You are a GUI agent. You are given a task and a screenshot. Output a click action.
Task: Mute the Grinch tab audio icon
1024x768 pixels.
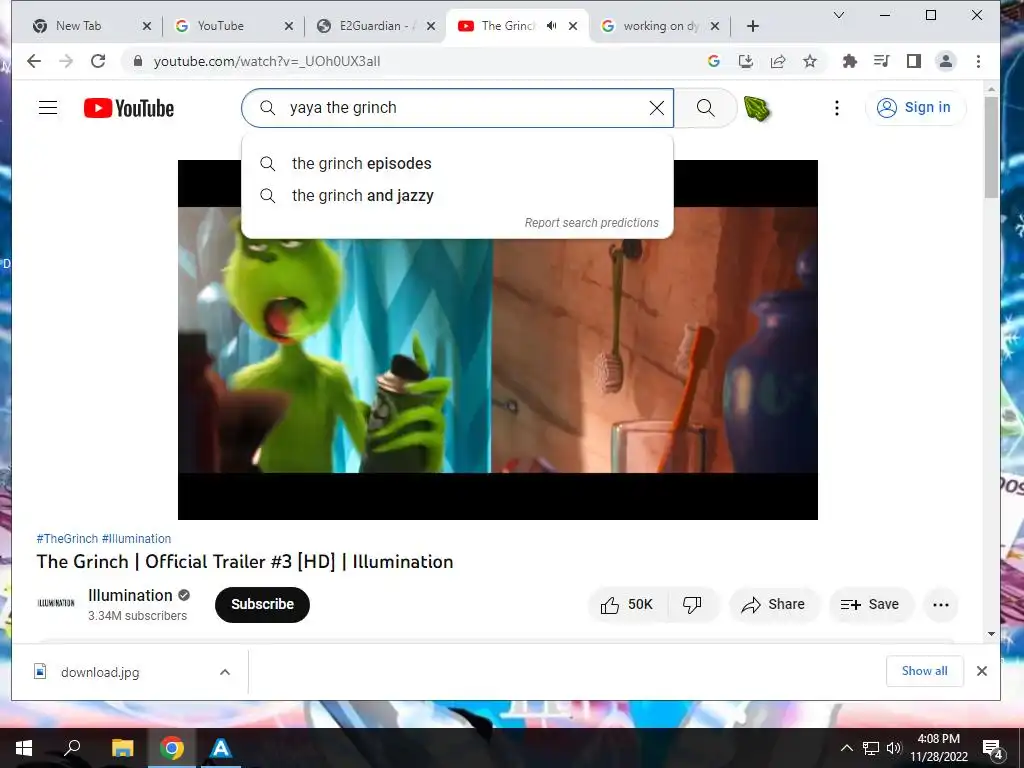click(x=552, y=26)
